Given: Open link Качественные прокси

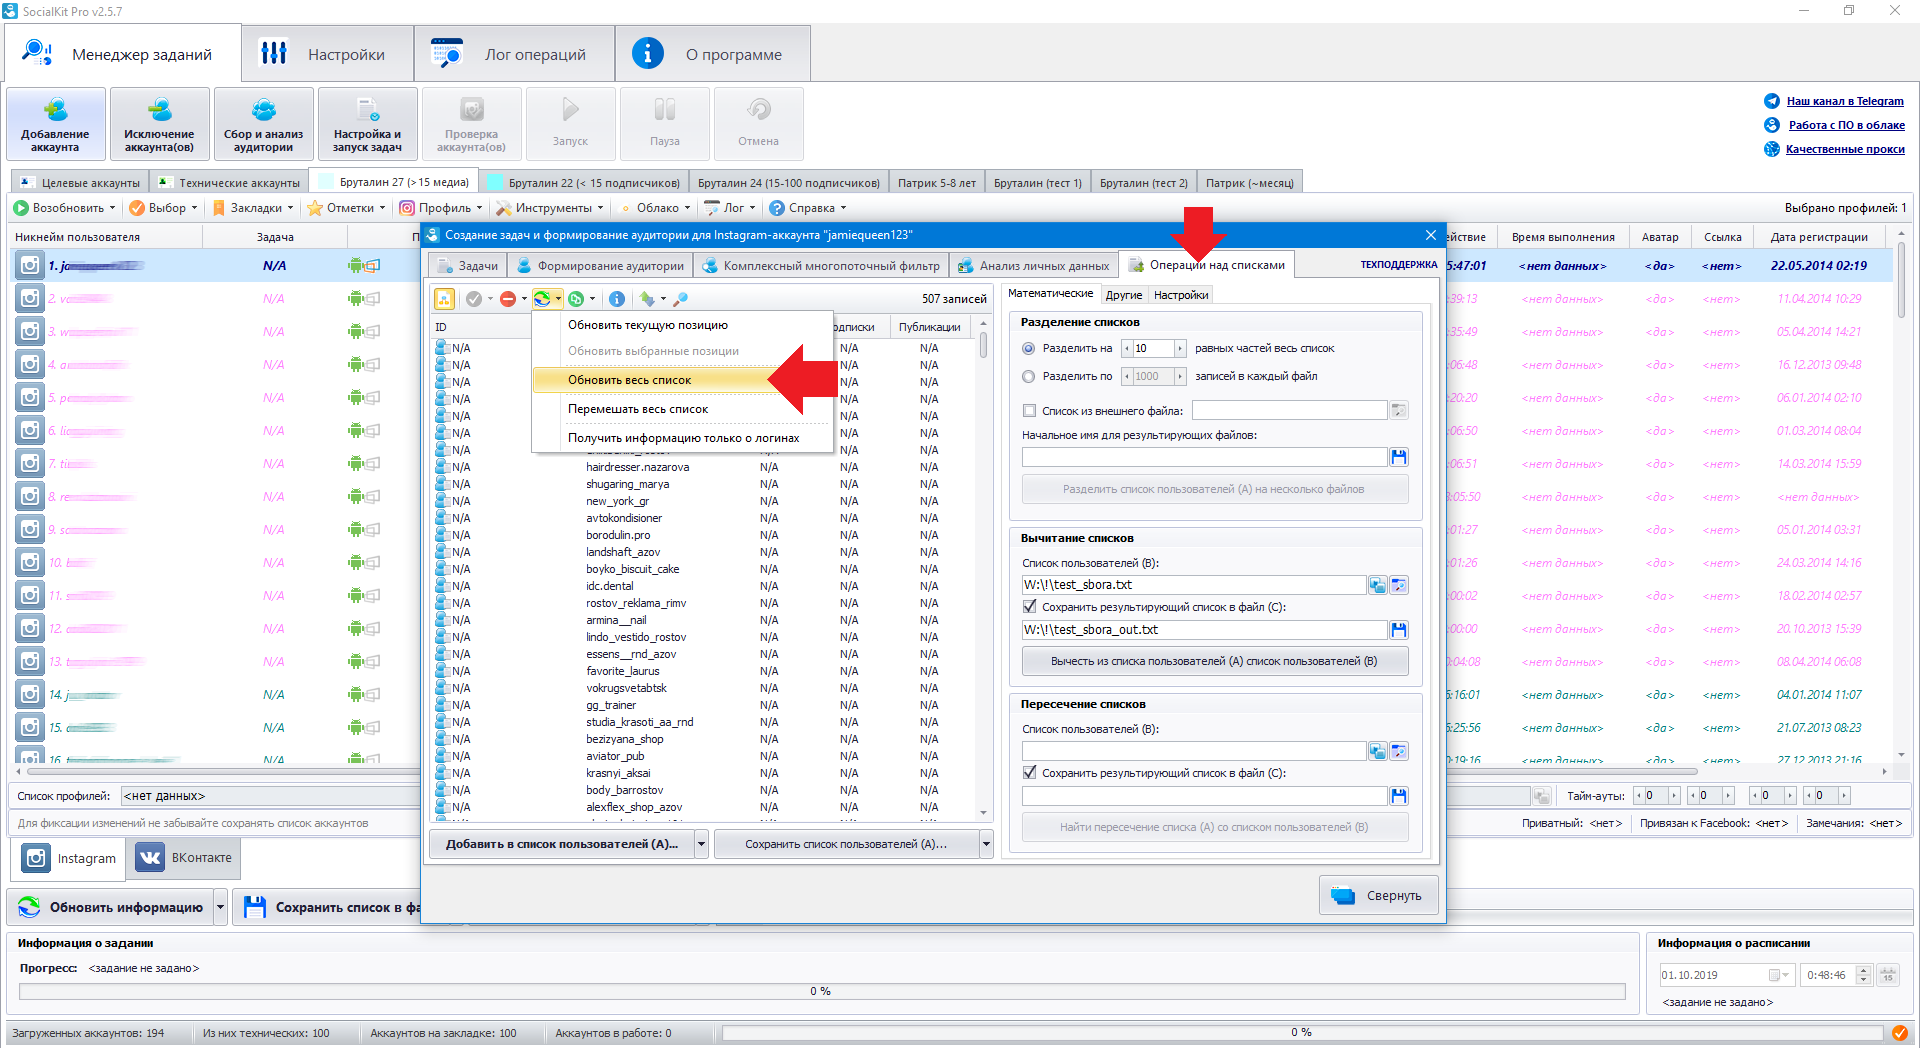Looking at the screenshot, I should click(x=1845, y=149).
